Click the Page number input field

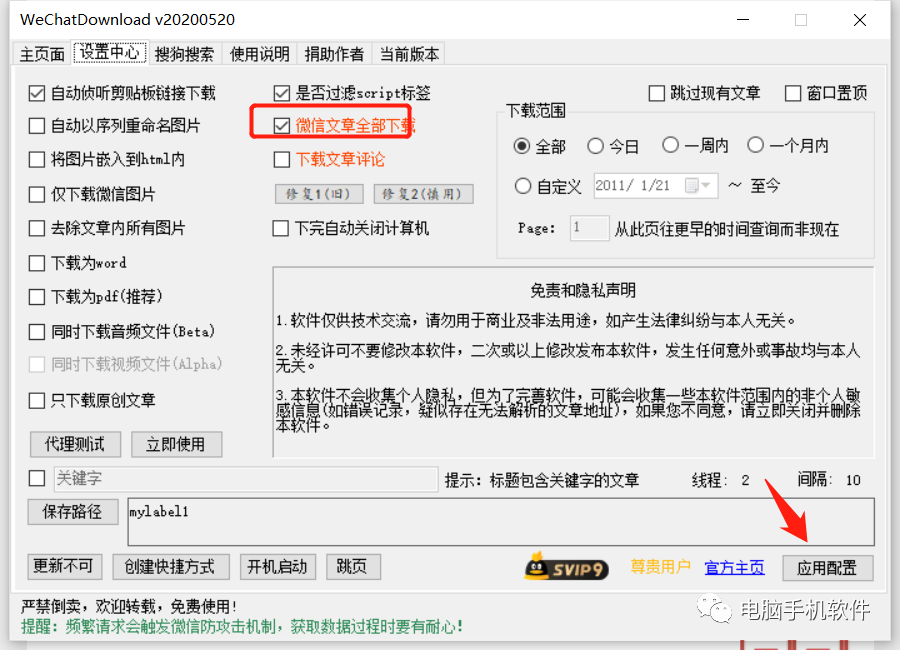pos(589,228)
